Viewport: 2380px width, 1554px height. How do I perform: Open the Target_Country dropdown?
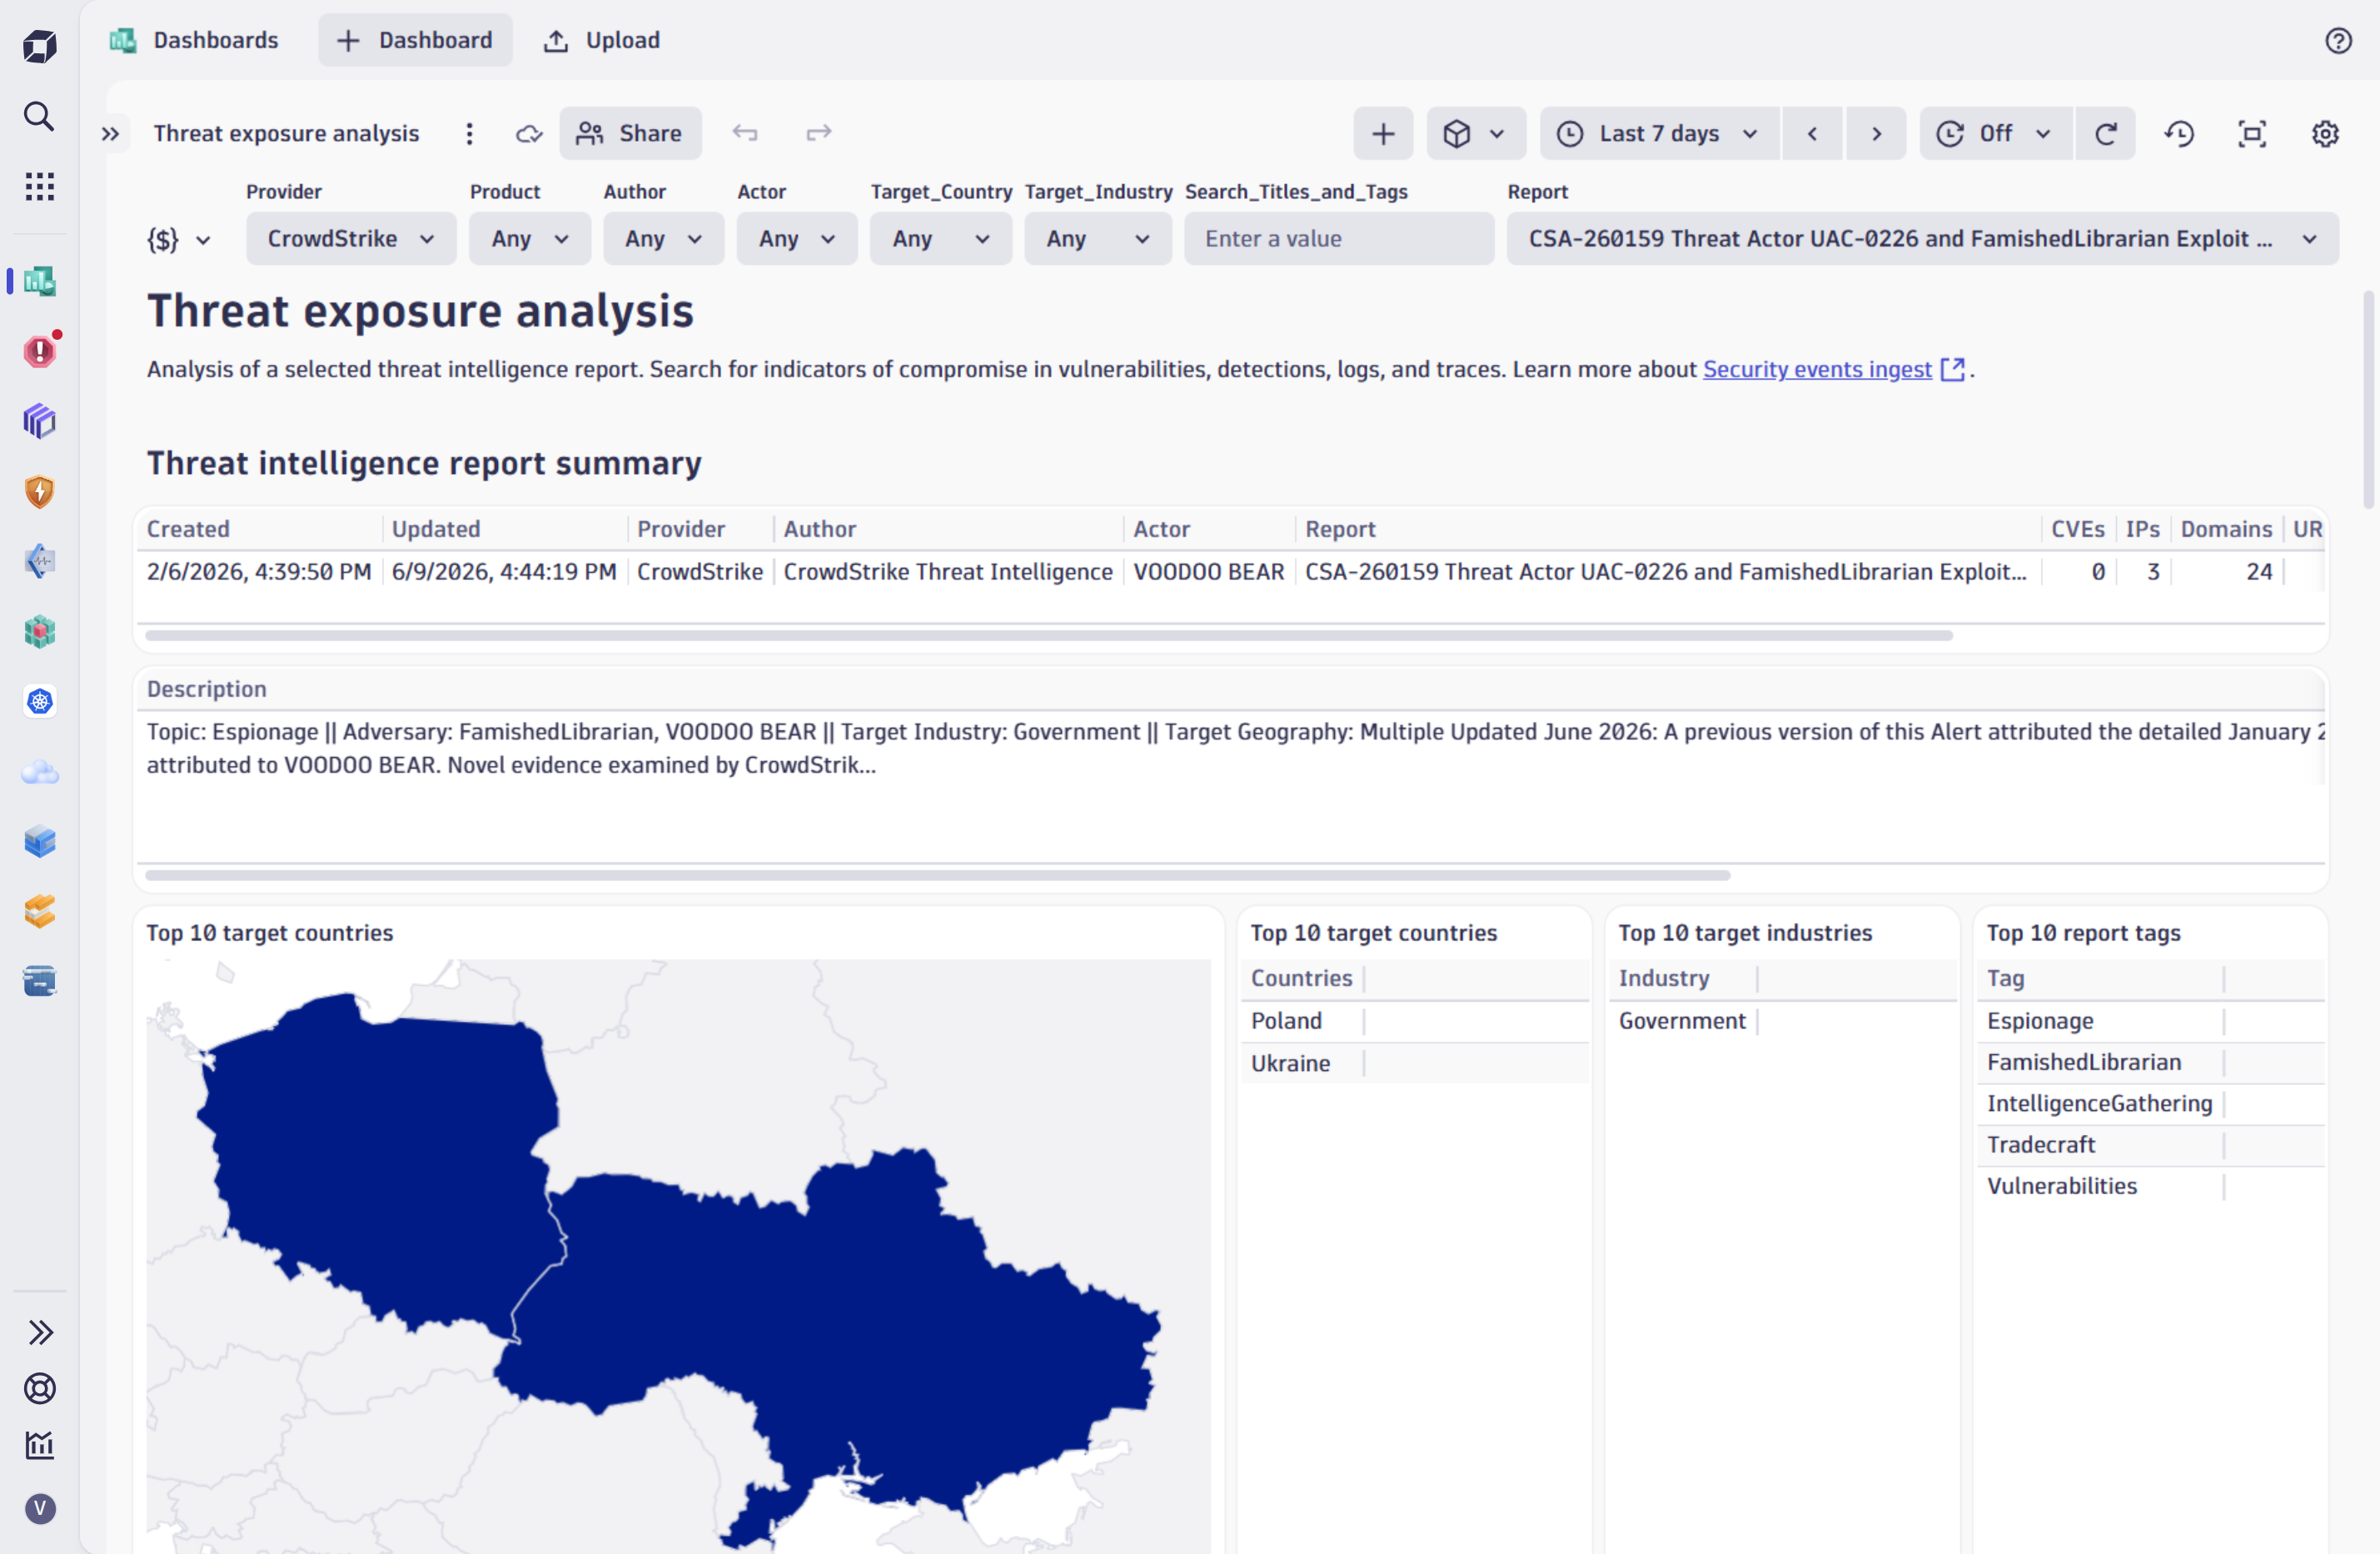[x=940, y=239]
